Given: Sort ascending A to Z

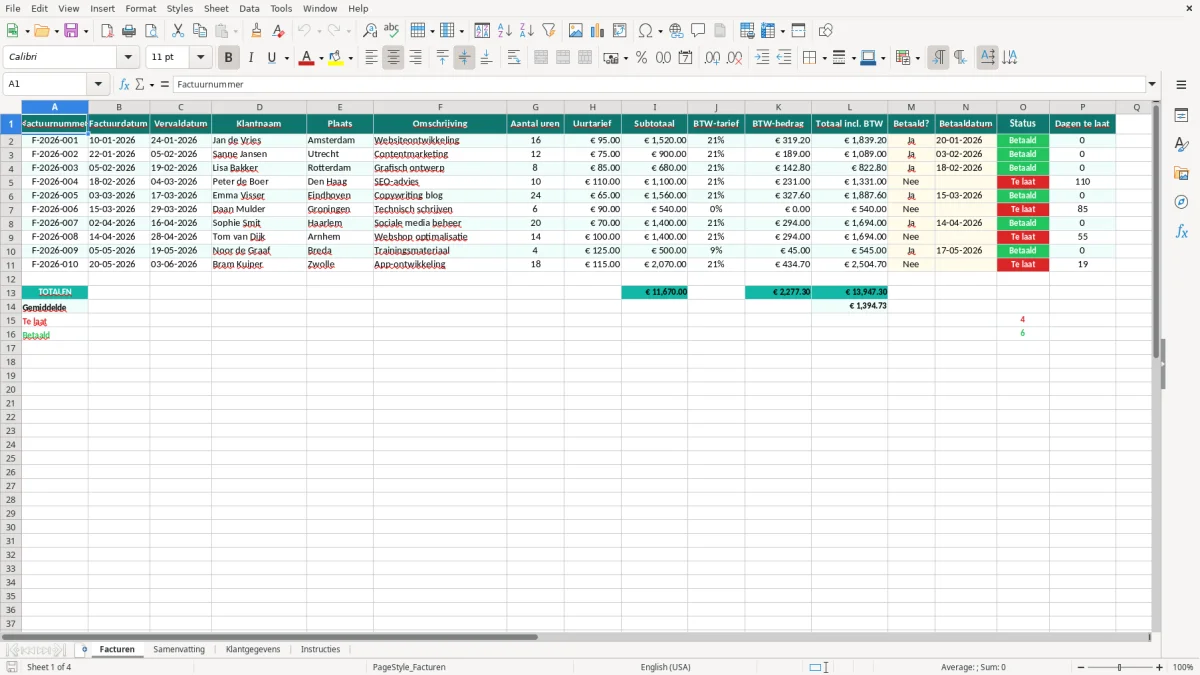Looking at the screenshot, I should 505,31.
